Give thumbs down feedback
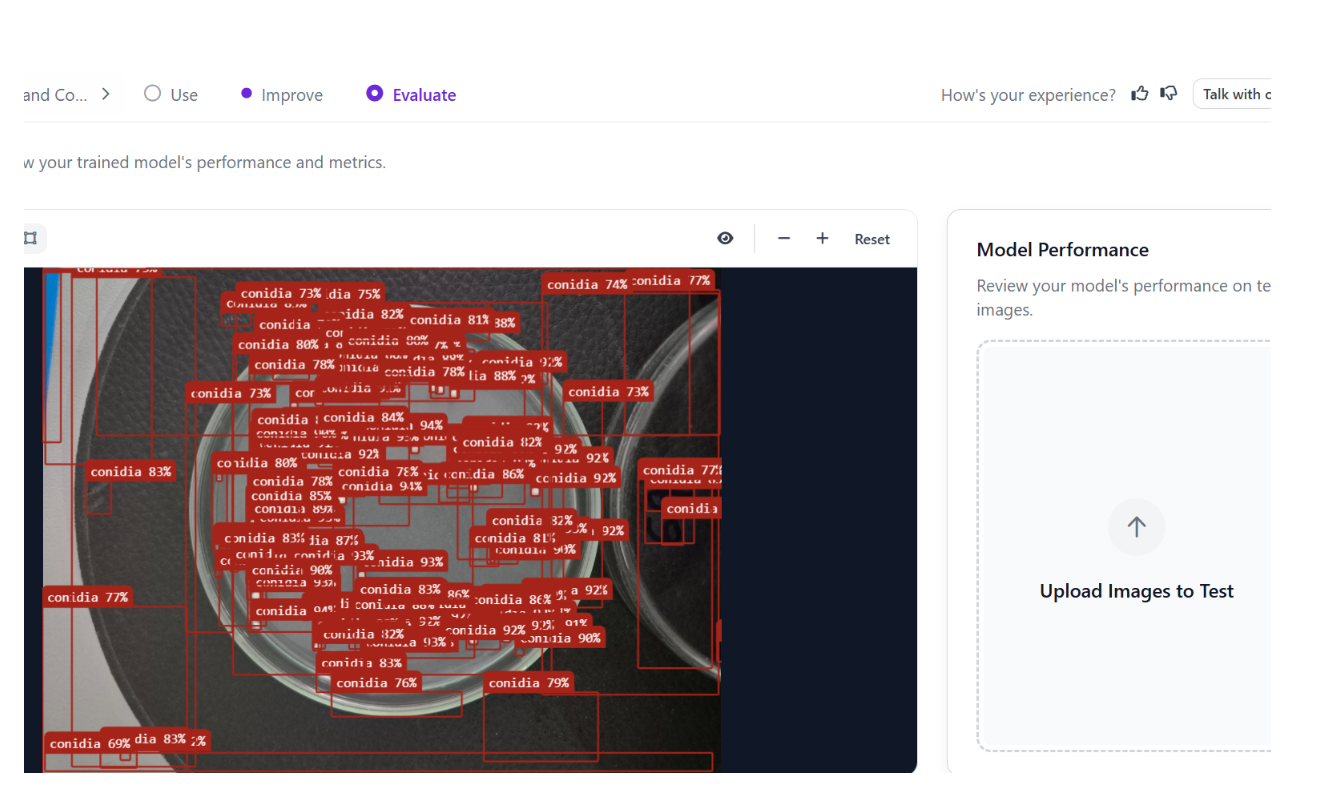Image resolution: width=1328 pixels, height=794 pixels. (x=1168, y=94)
